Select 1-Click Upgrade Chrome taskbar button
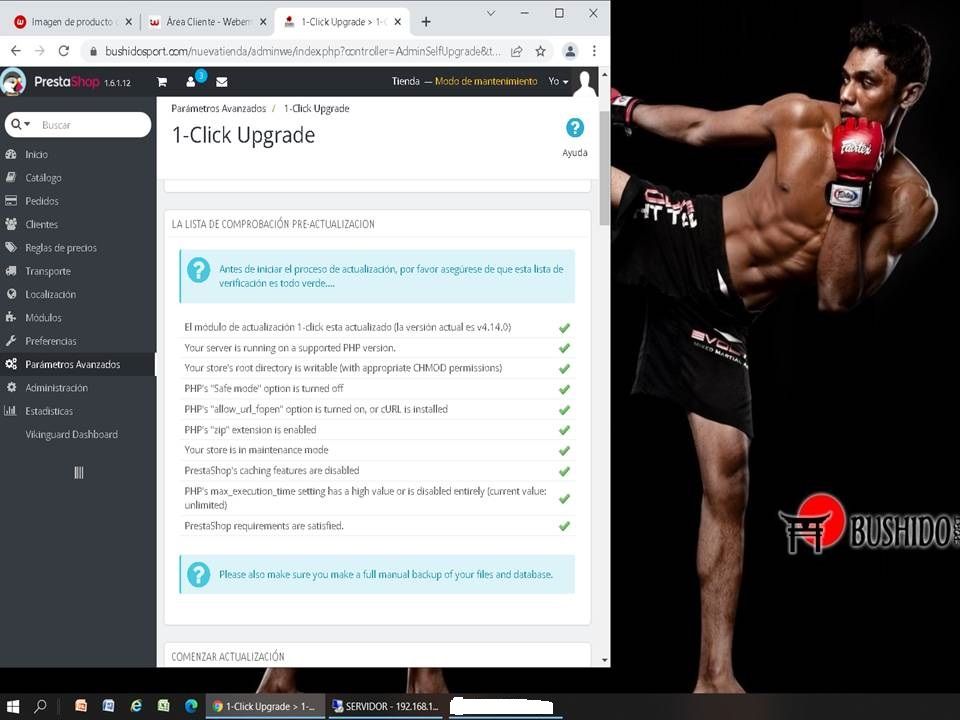Viewport: 960px width, 720px height. pos(265,706)
